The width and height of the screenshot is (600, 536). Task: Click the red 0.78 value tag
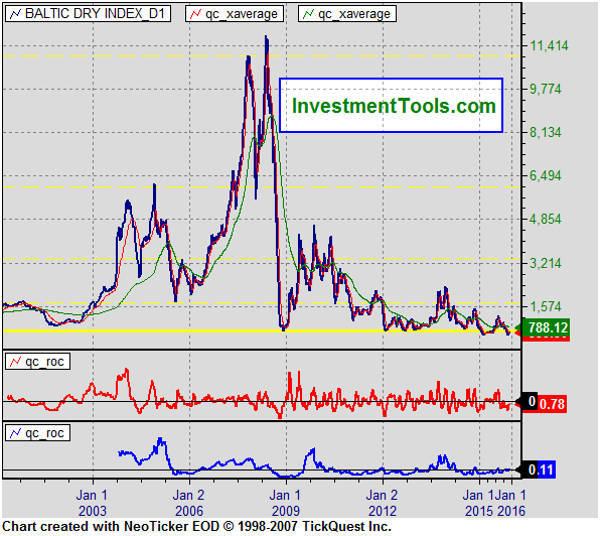coord(552,403)
